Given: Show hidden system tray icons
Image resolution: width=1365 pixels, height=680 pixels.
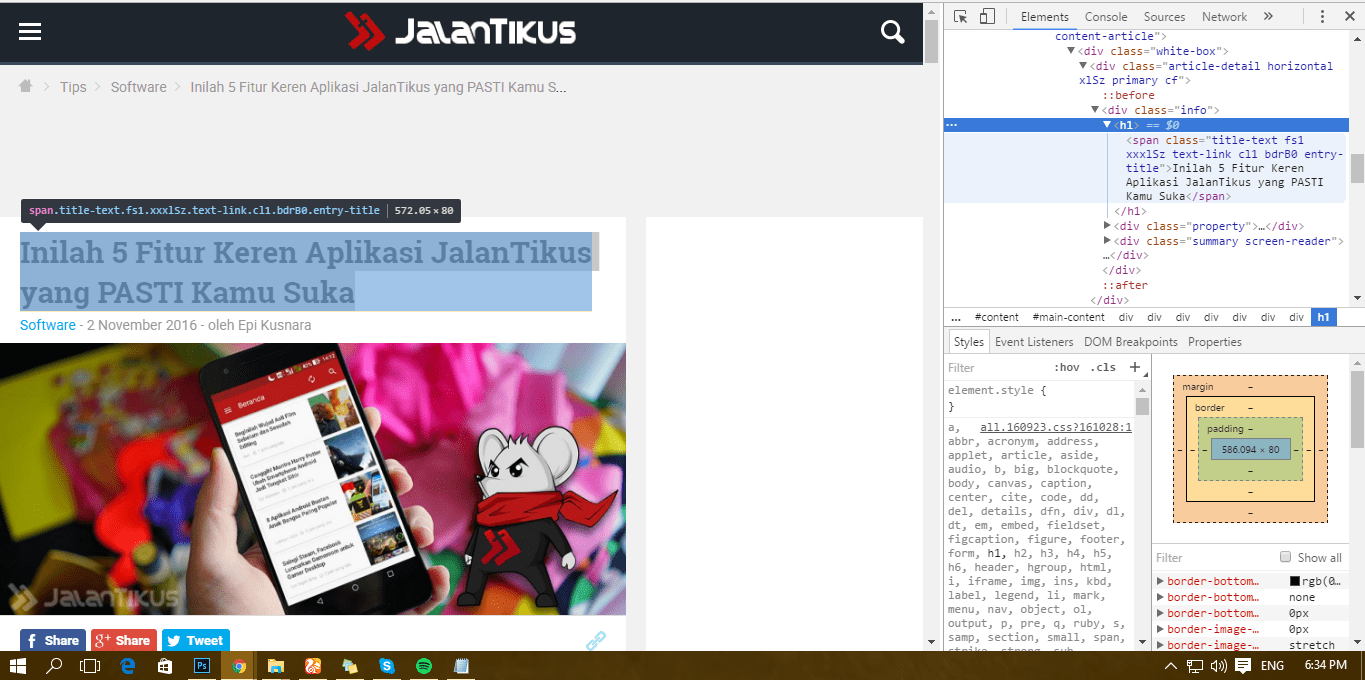Looking at the screenshot, I should pos(1172,666).
